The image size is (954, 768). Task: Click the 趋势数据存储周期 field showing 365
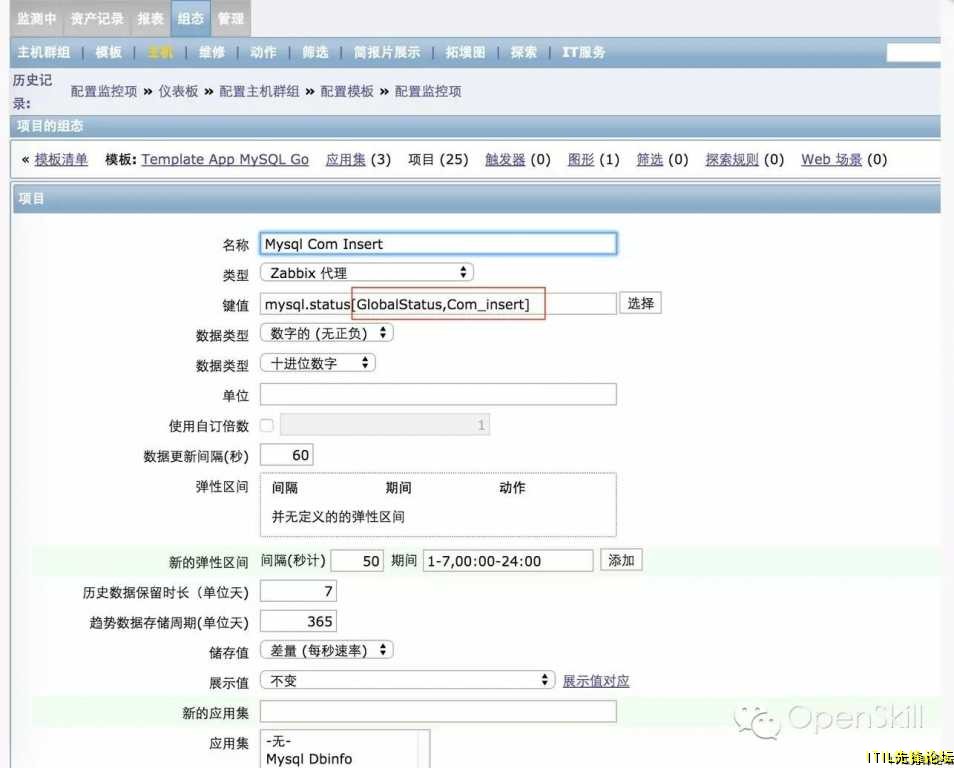pos(298,621)
